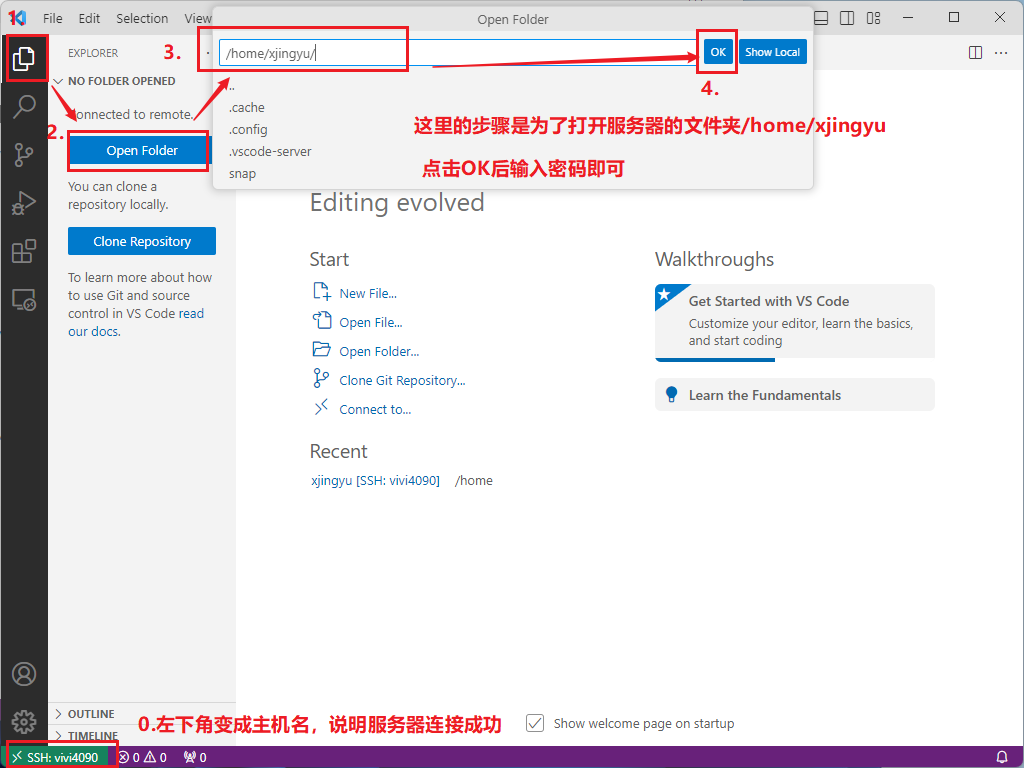Open the Accounts menu icon
The image size is (1024, 768).
24,674
